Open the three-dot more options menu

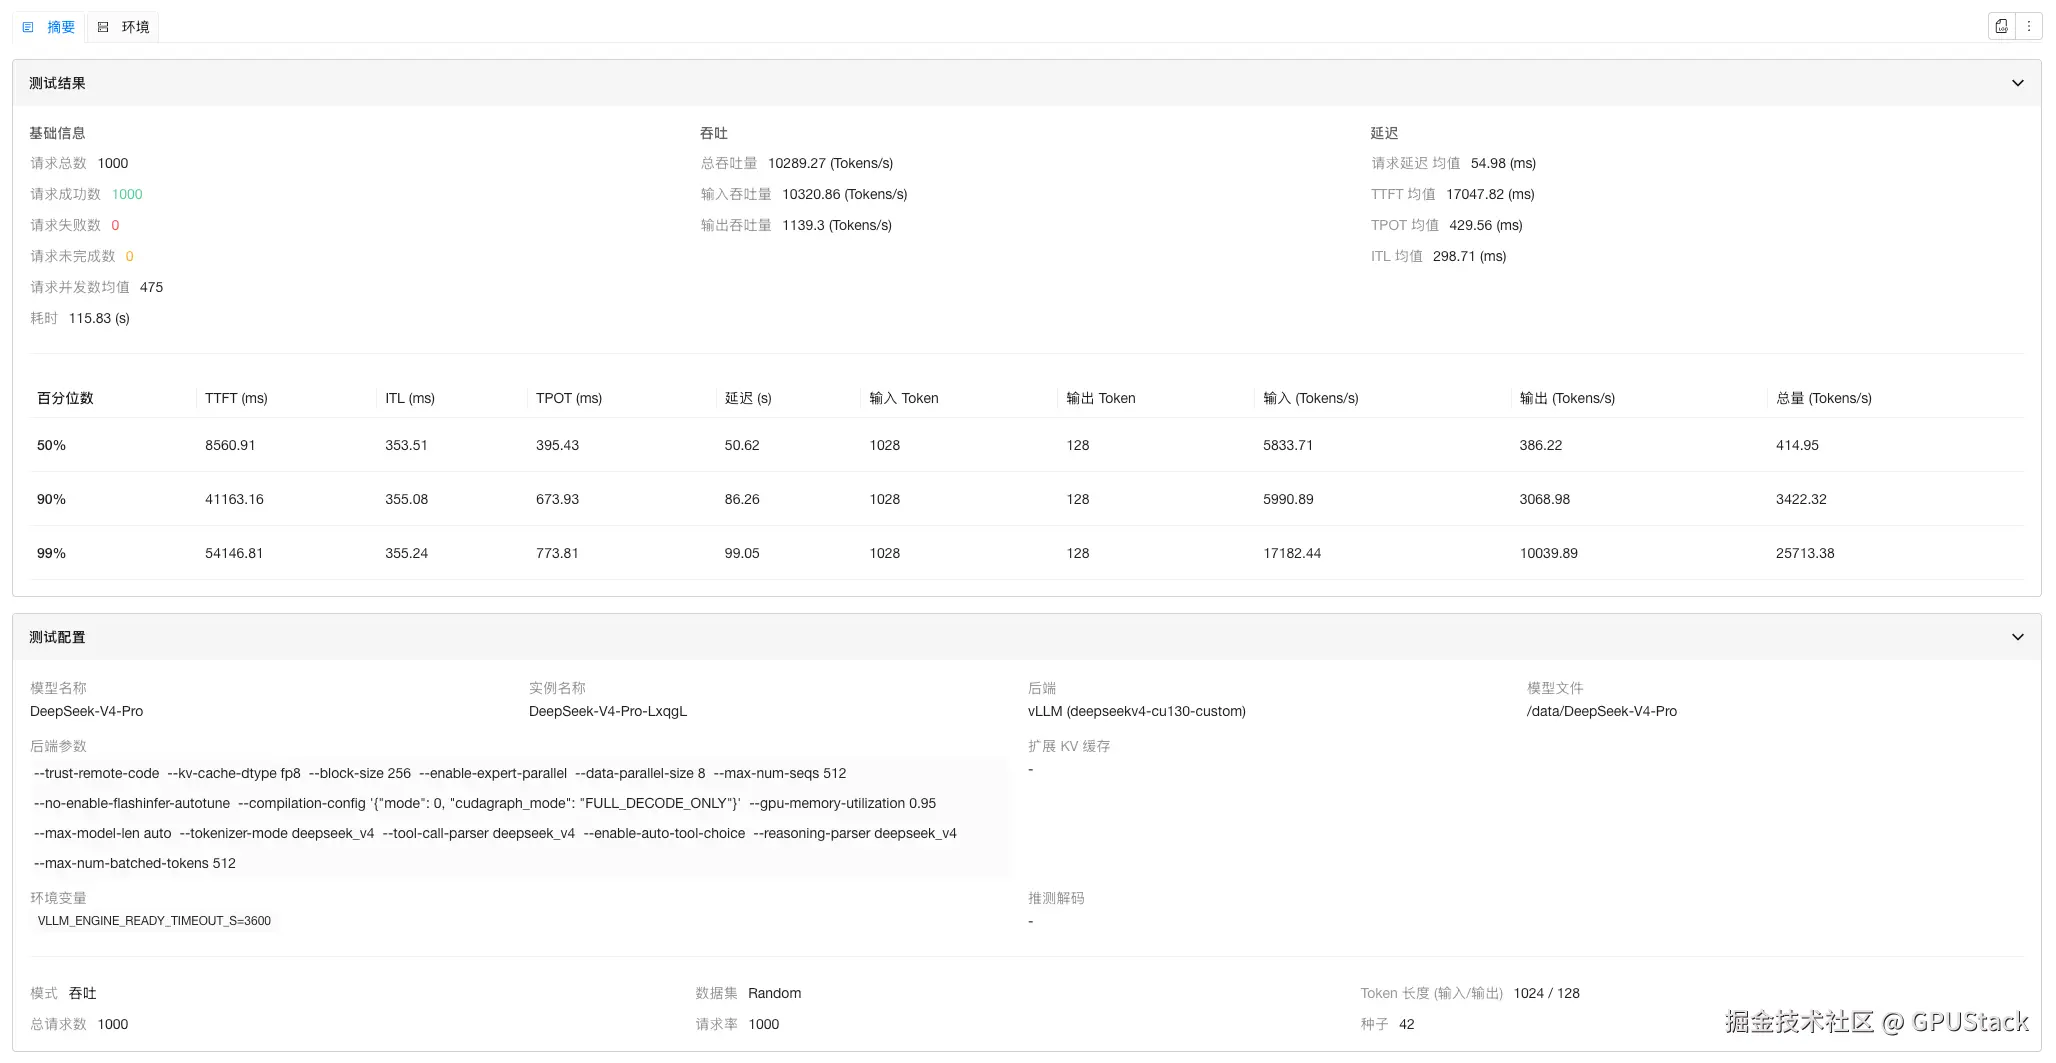point(2028,27)
